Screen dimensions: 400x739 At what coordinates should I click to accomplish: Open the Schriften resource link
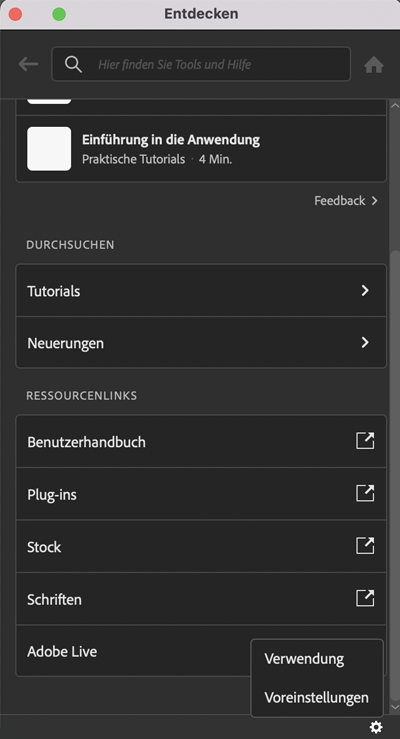[201, 599]
